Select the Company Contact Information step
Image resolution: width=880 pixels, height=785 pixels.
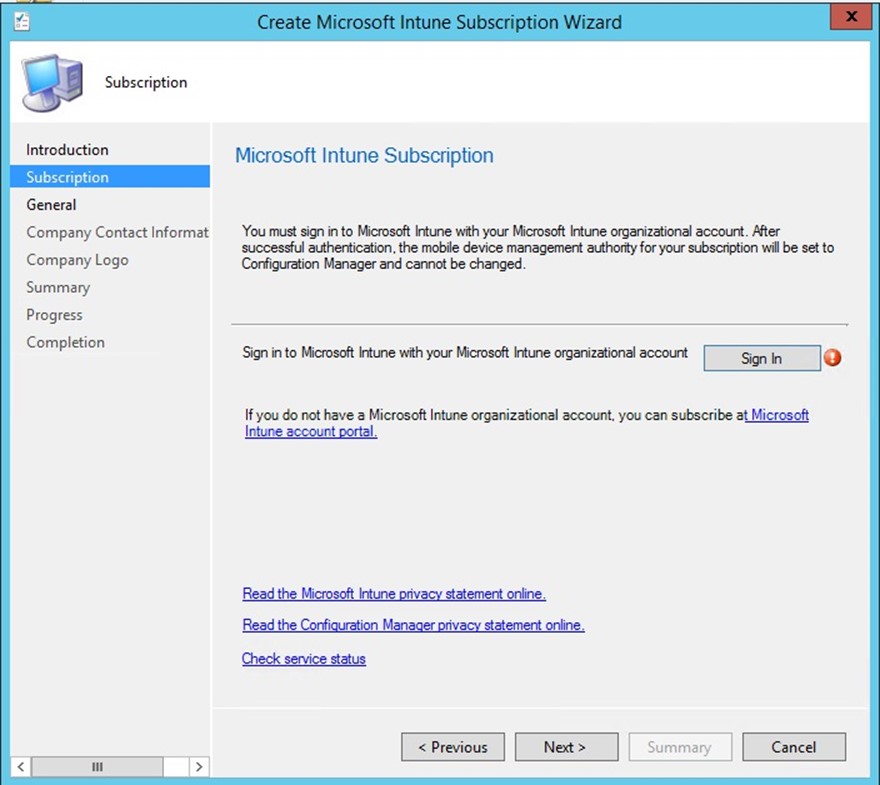click(x=117, y=232)
